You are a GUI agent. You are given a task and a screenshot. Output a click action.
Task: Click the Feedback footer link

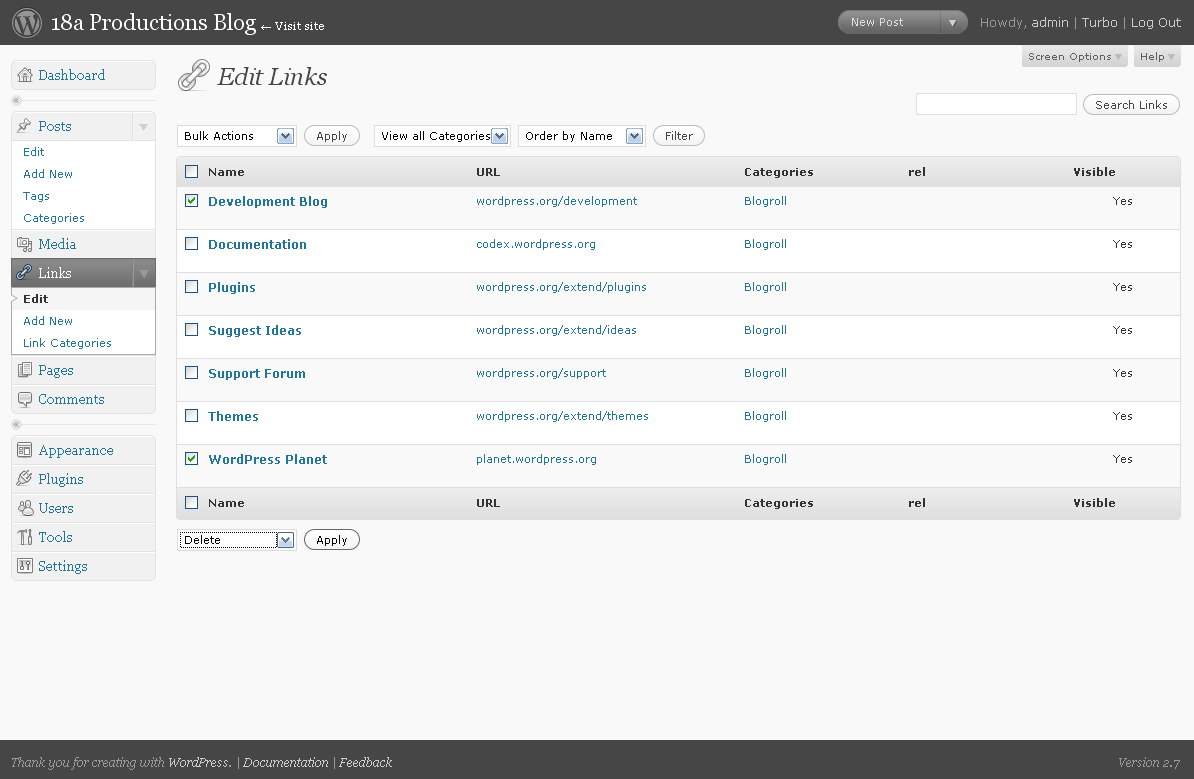pyautogui.click(x=366, y=762)
